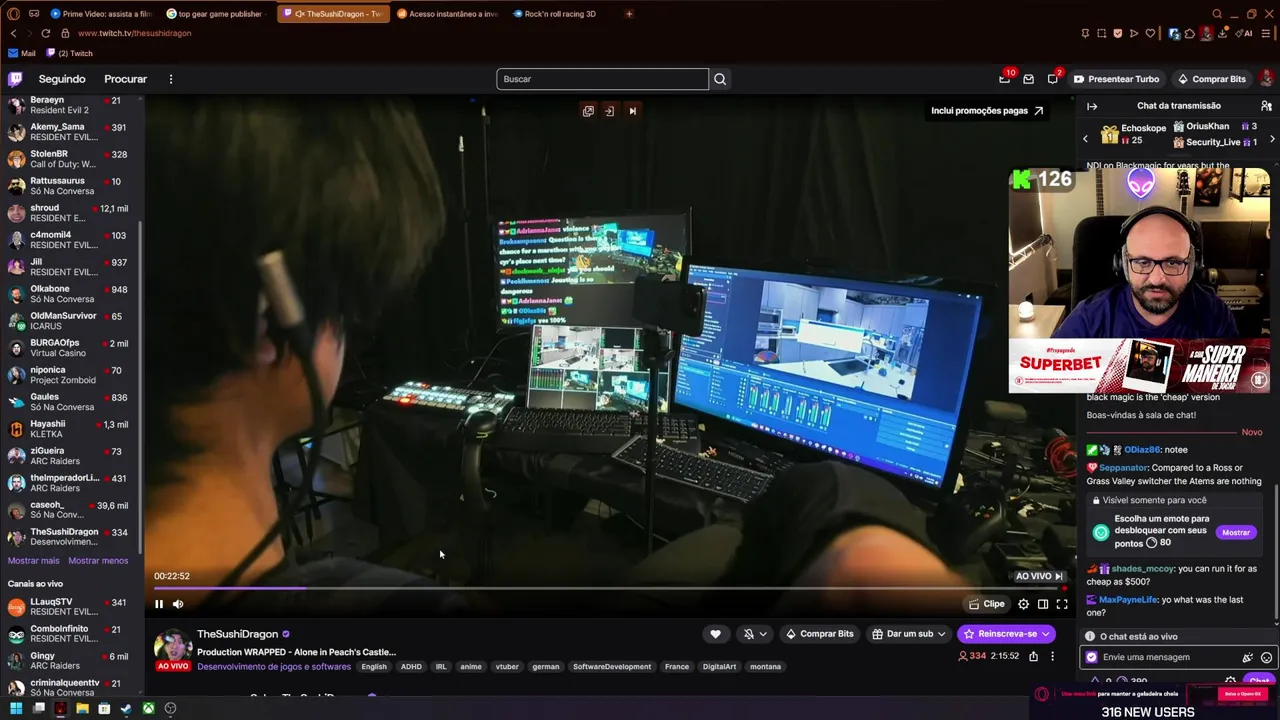
Task: Switch to top gear game publisher tab
Action: pyautogui.click(x=215, y=14)
